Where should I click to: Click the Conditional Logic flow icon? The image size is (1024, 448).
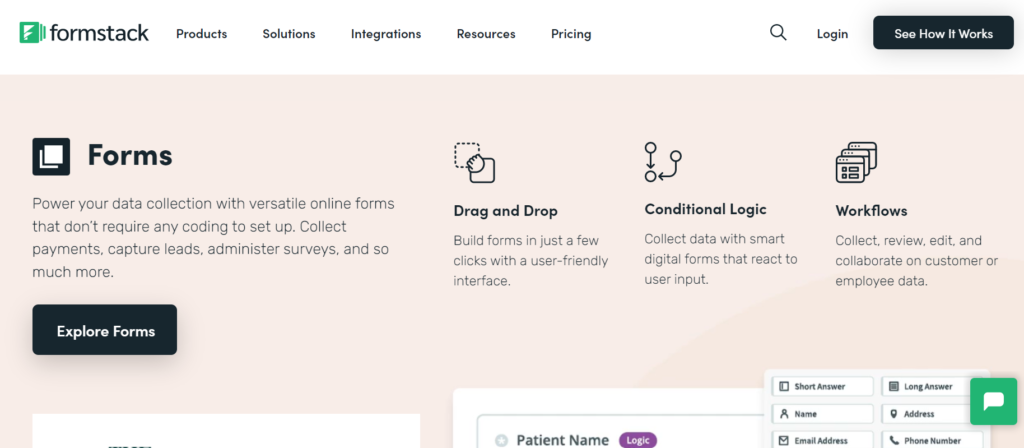(x=662, y=162)
